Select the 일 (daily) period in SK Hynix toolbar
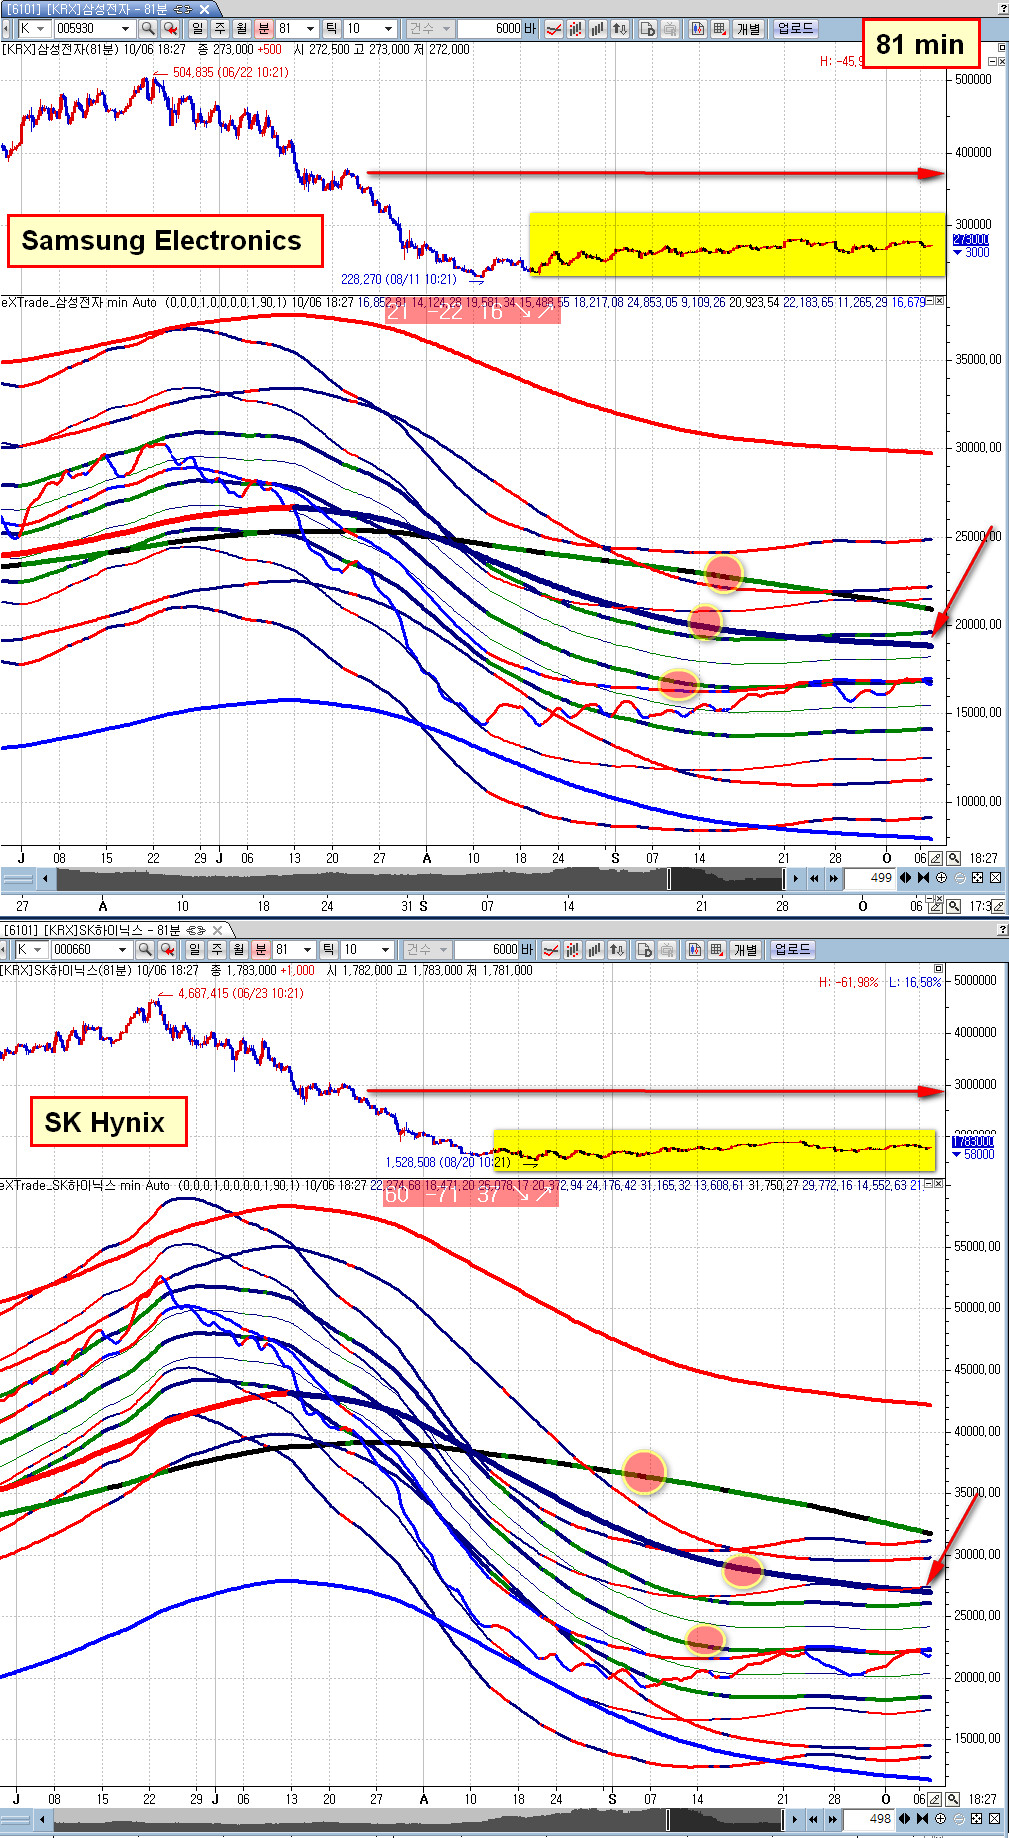Screen dimensions: 1009x1838 194,949
